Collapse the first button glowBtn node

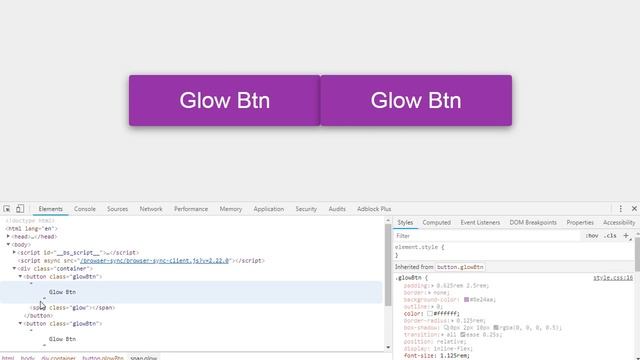20,276
